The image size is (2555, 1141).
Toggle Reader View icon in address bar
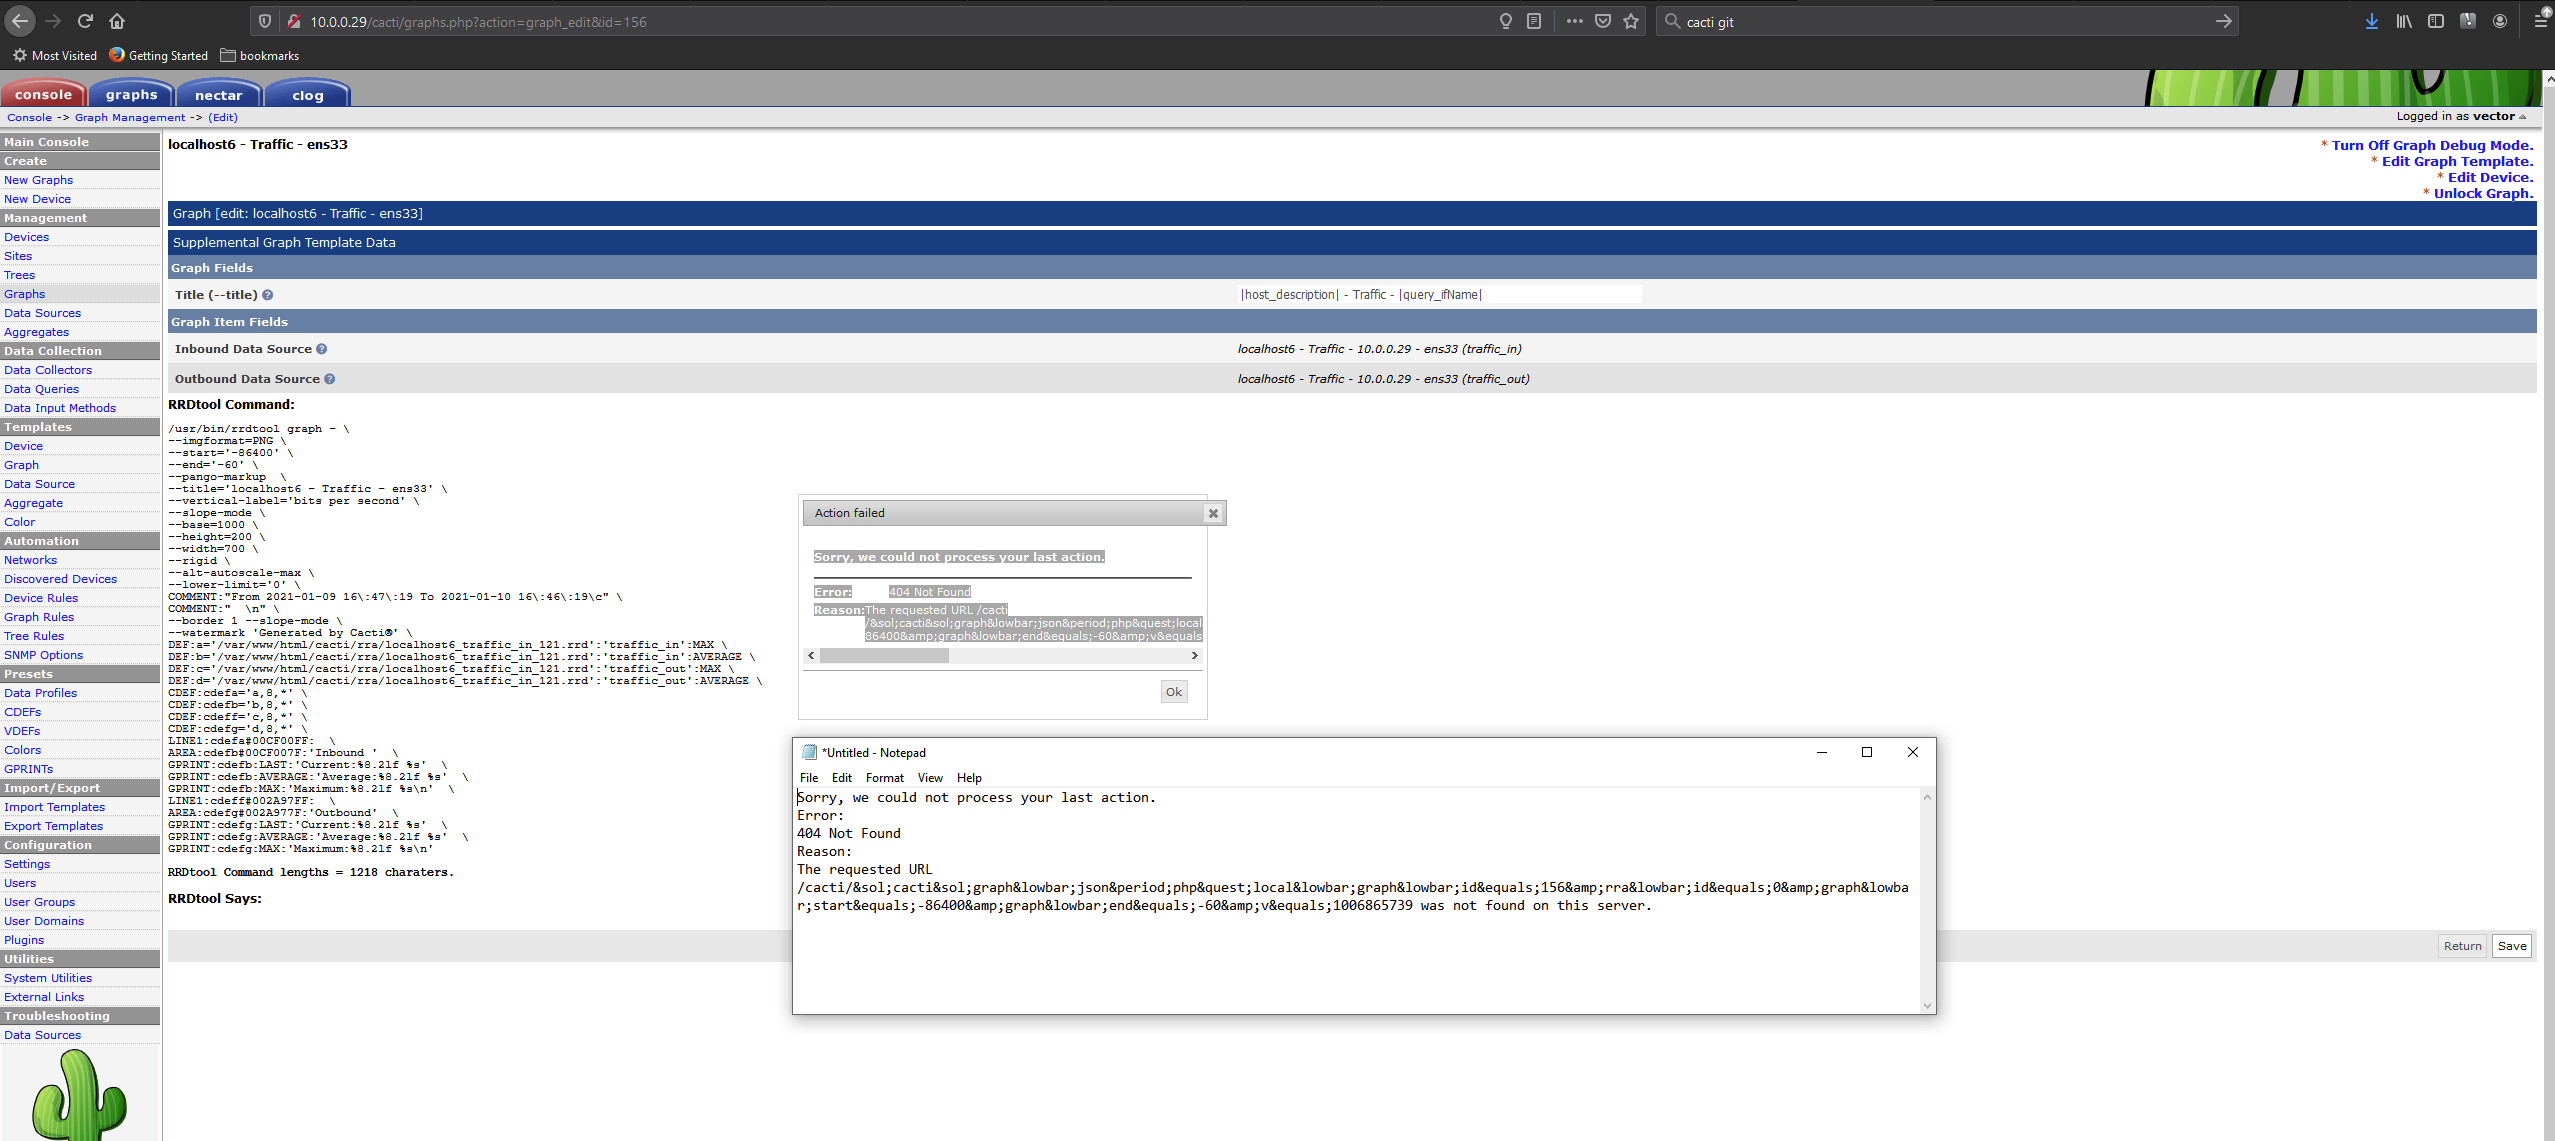click(1534, 21)
